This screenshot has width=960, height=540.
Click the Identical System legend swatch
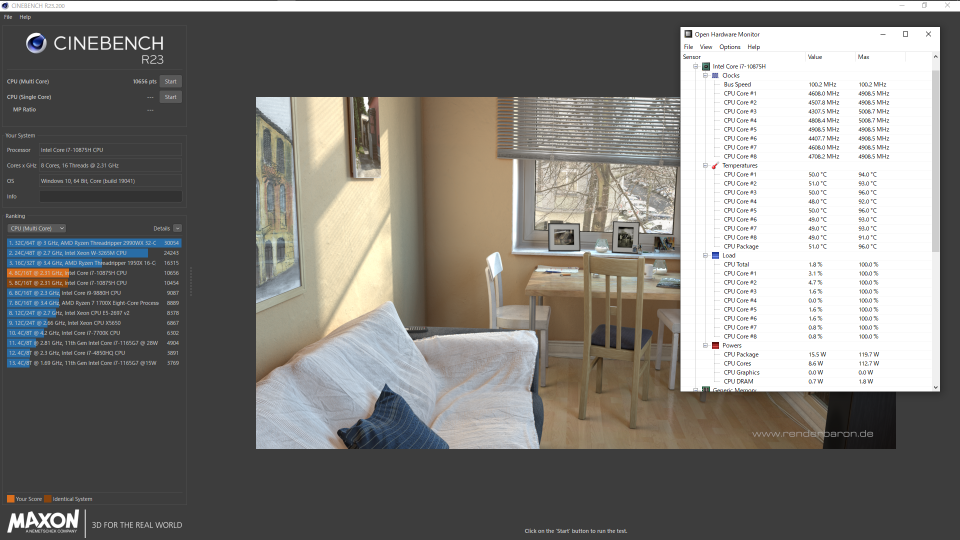point(48,499)
